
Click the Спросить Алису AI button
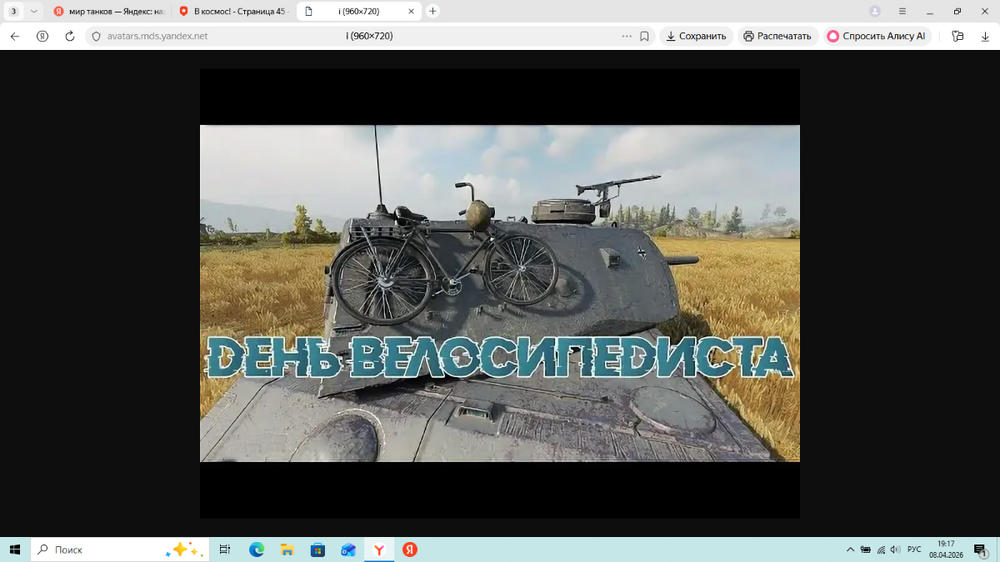tap(878, 36)
